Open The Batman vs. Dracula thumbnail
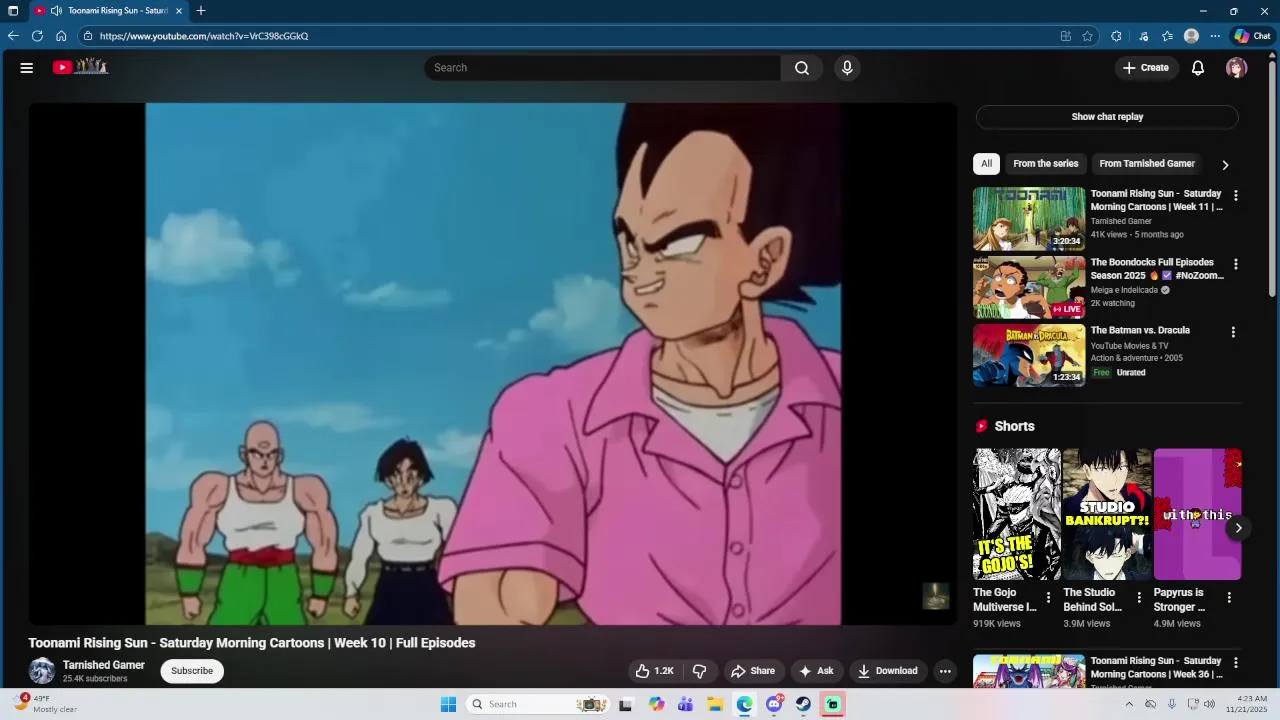This screenshot has height=720, width=1280. 1029,355
